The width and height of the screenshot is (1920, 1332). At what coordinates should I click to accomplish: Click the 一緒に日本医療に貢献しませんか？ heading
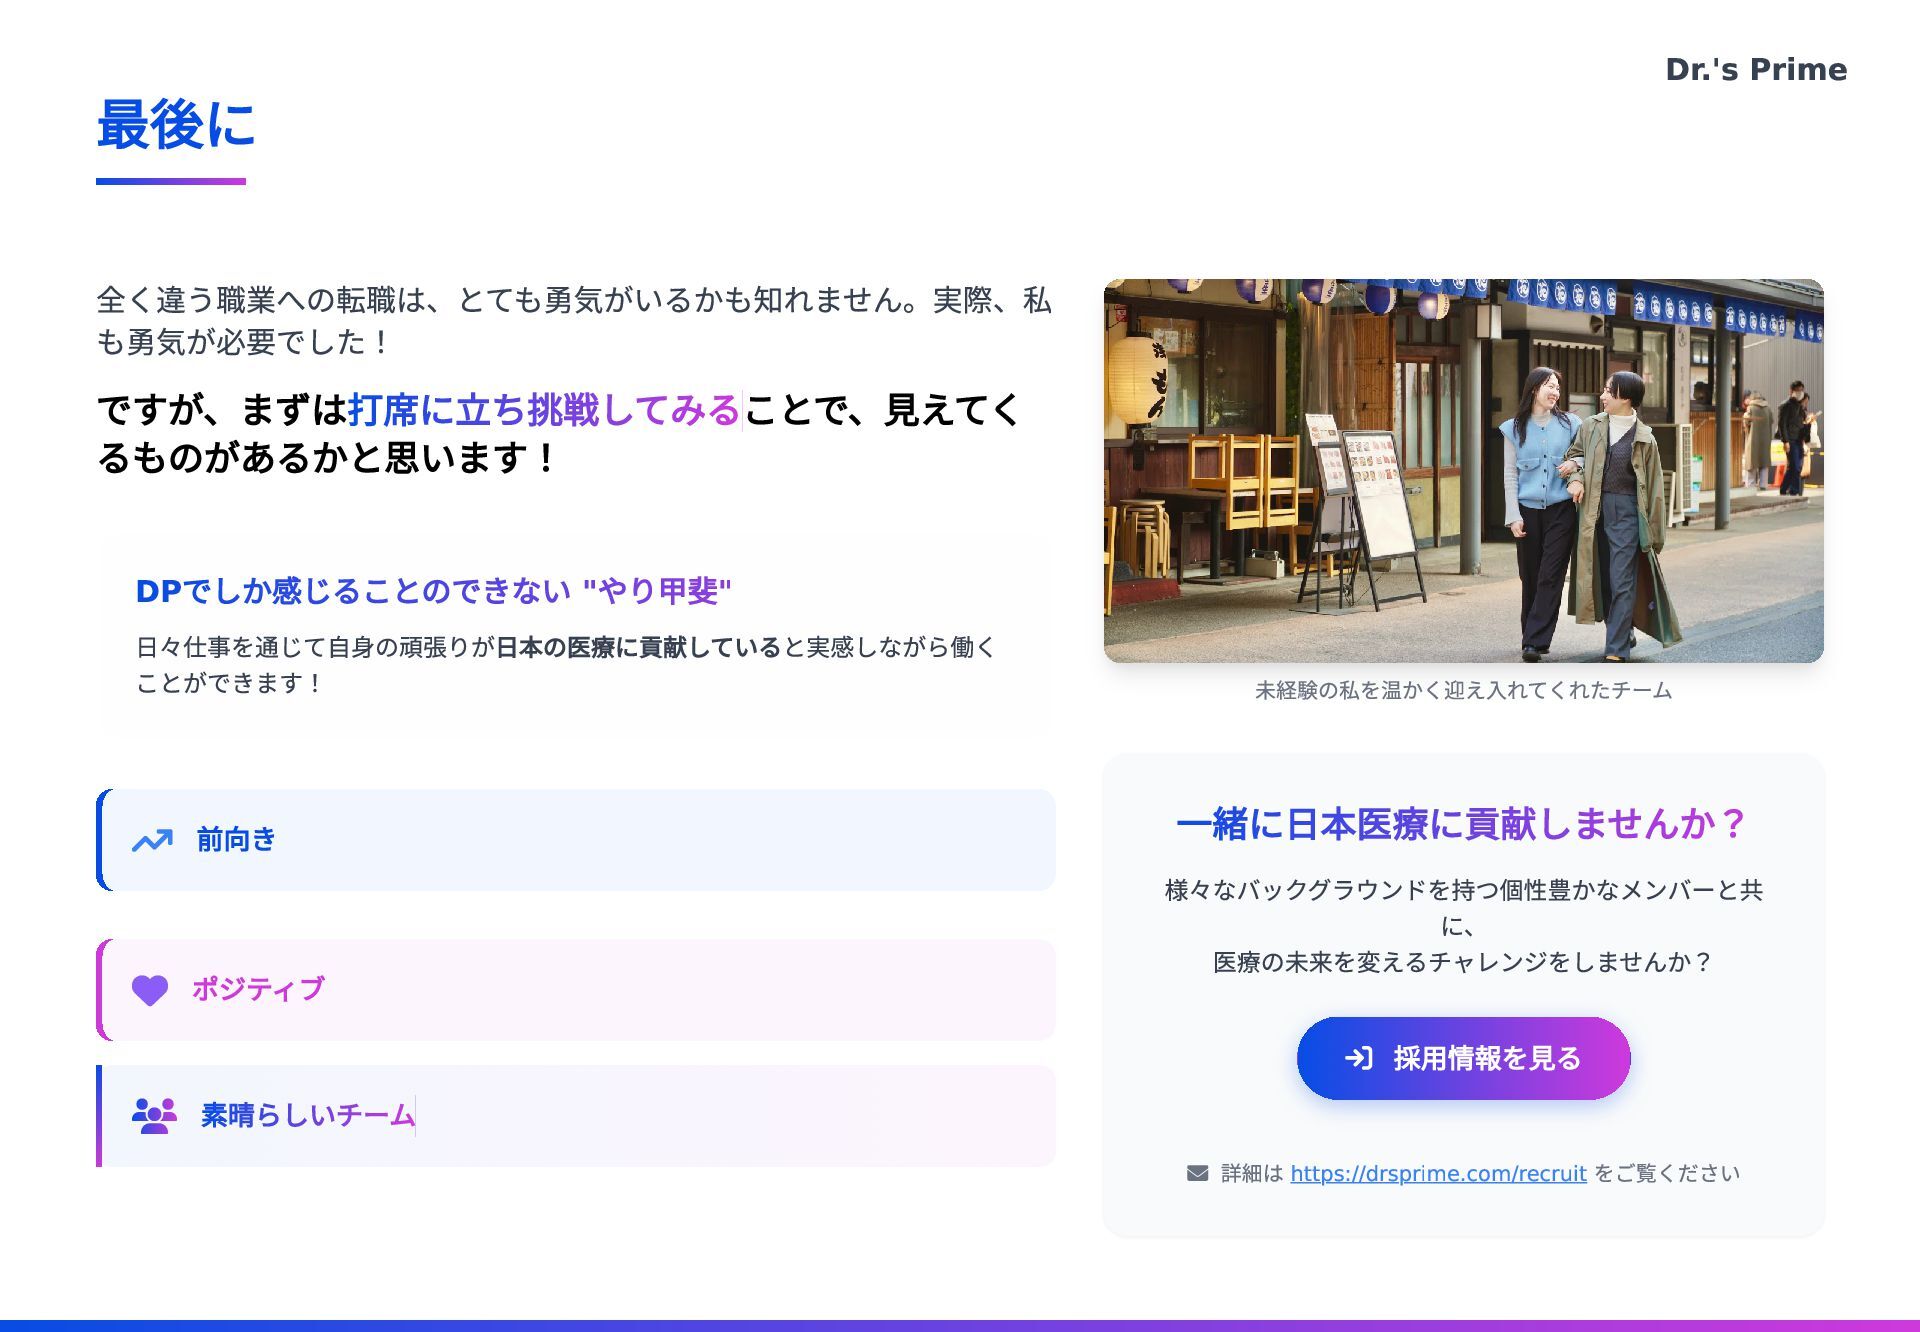(1462, 824)
